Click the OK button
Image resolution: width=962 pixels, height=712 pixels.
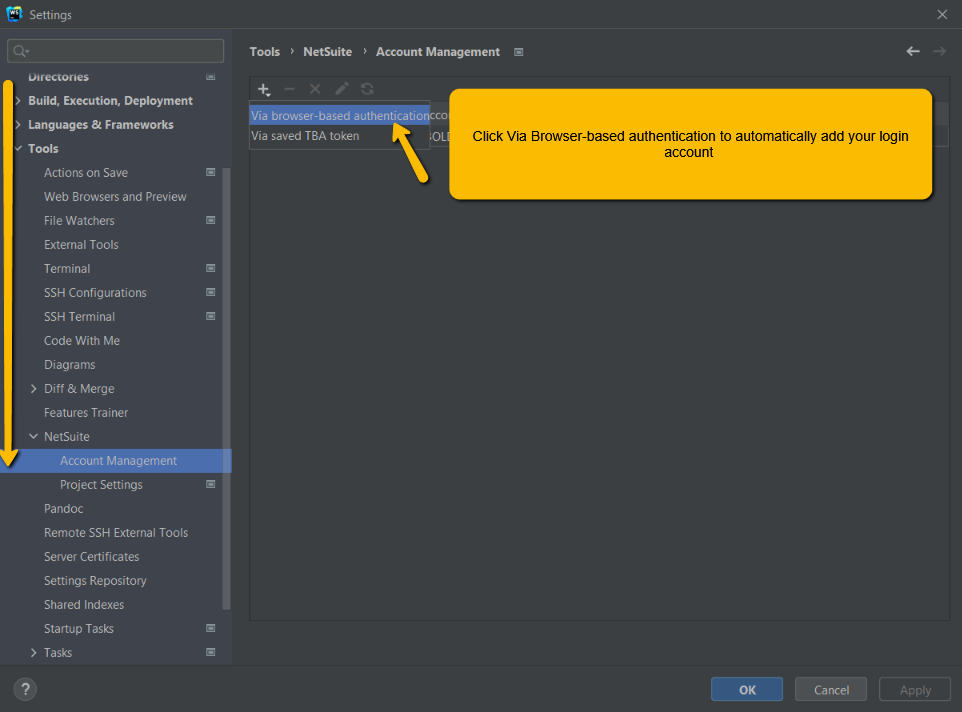point(747,689)
